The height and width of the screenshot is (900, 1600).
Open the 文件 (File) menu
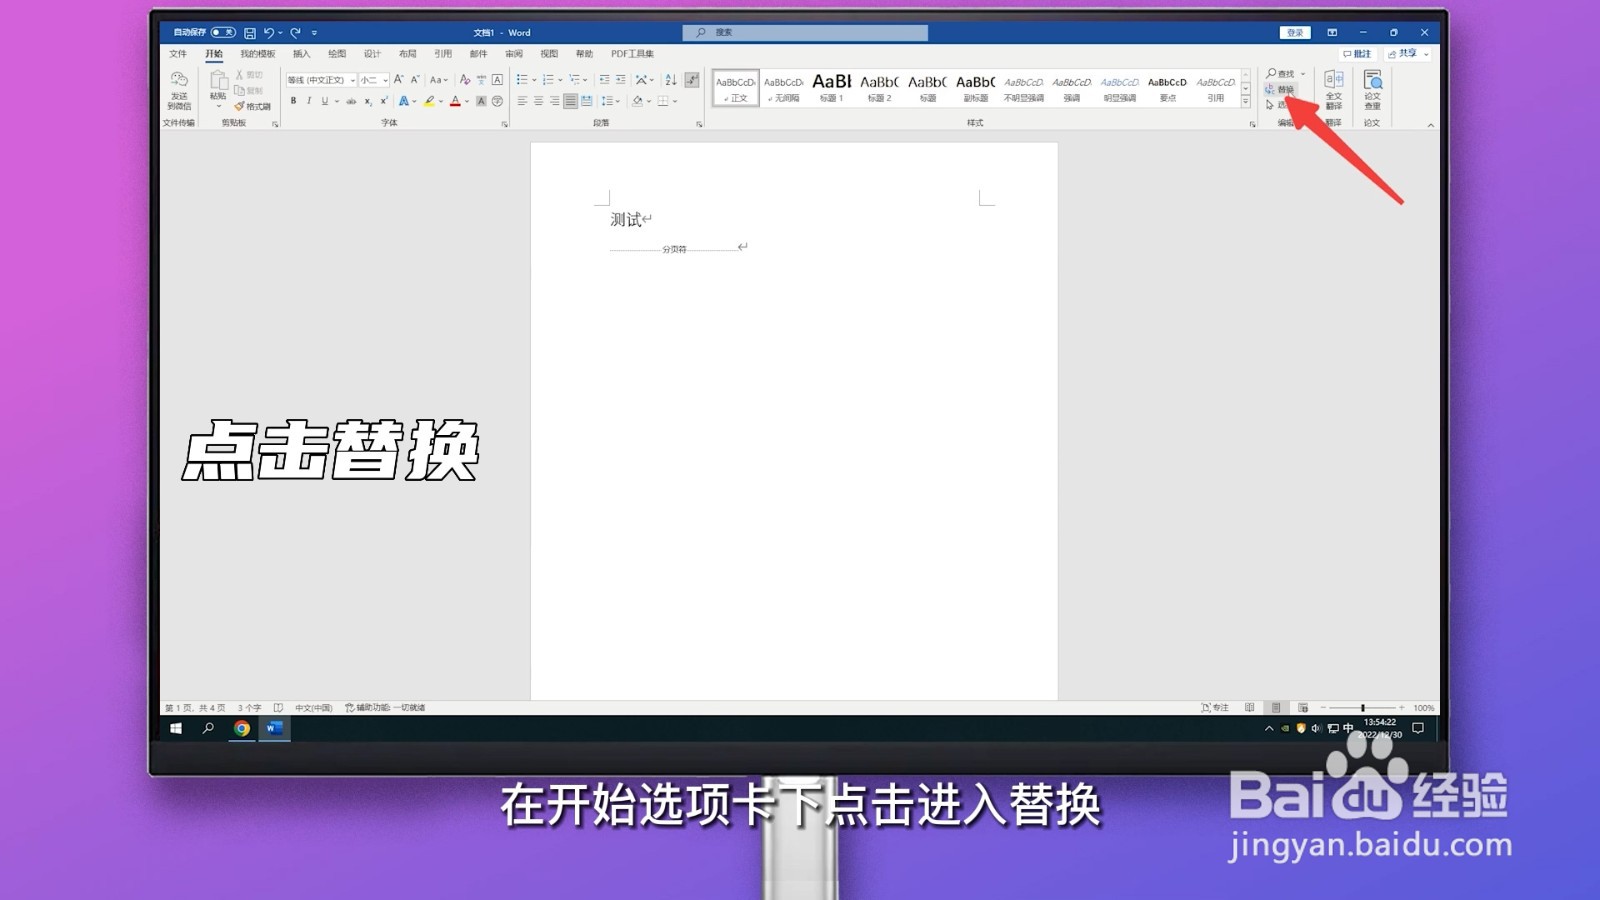point(178,53)
